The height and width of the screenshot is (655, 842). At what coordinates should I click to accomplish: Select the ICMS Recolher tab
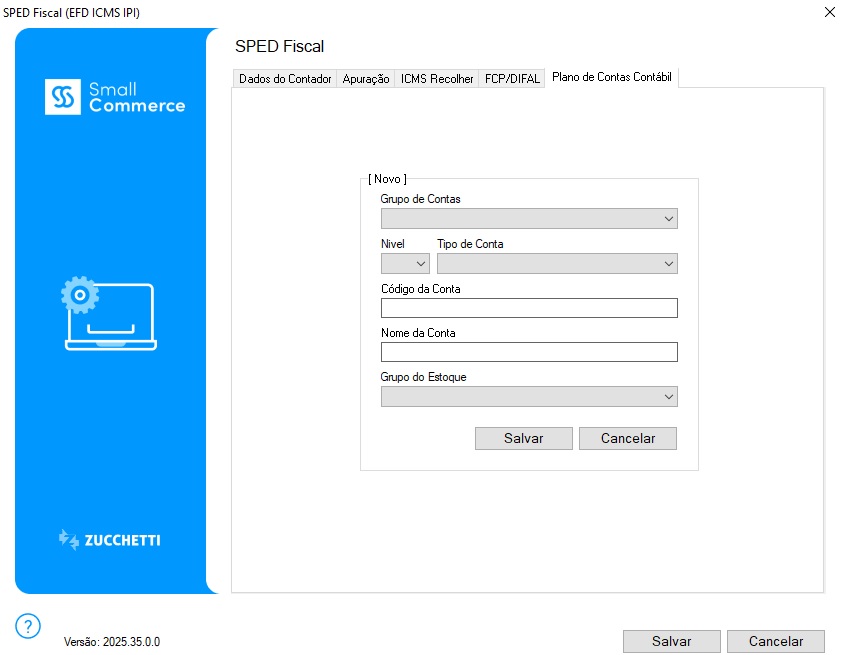437,79
